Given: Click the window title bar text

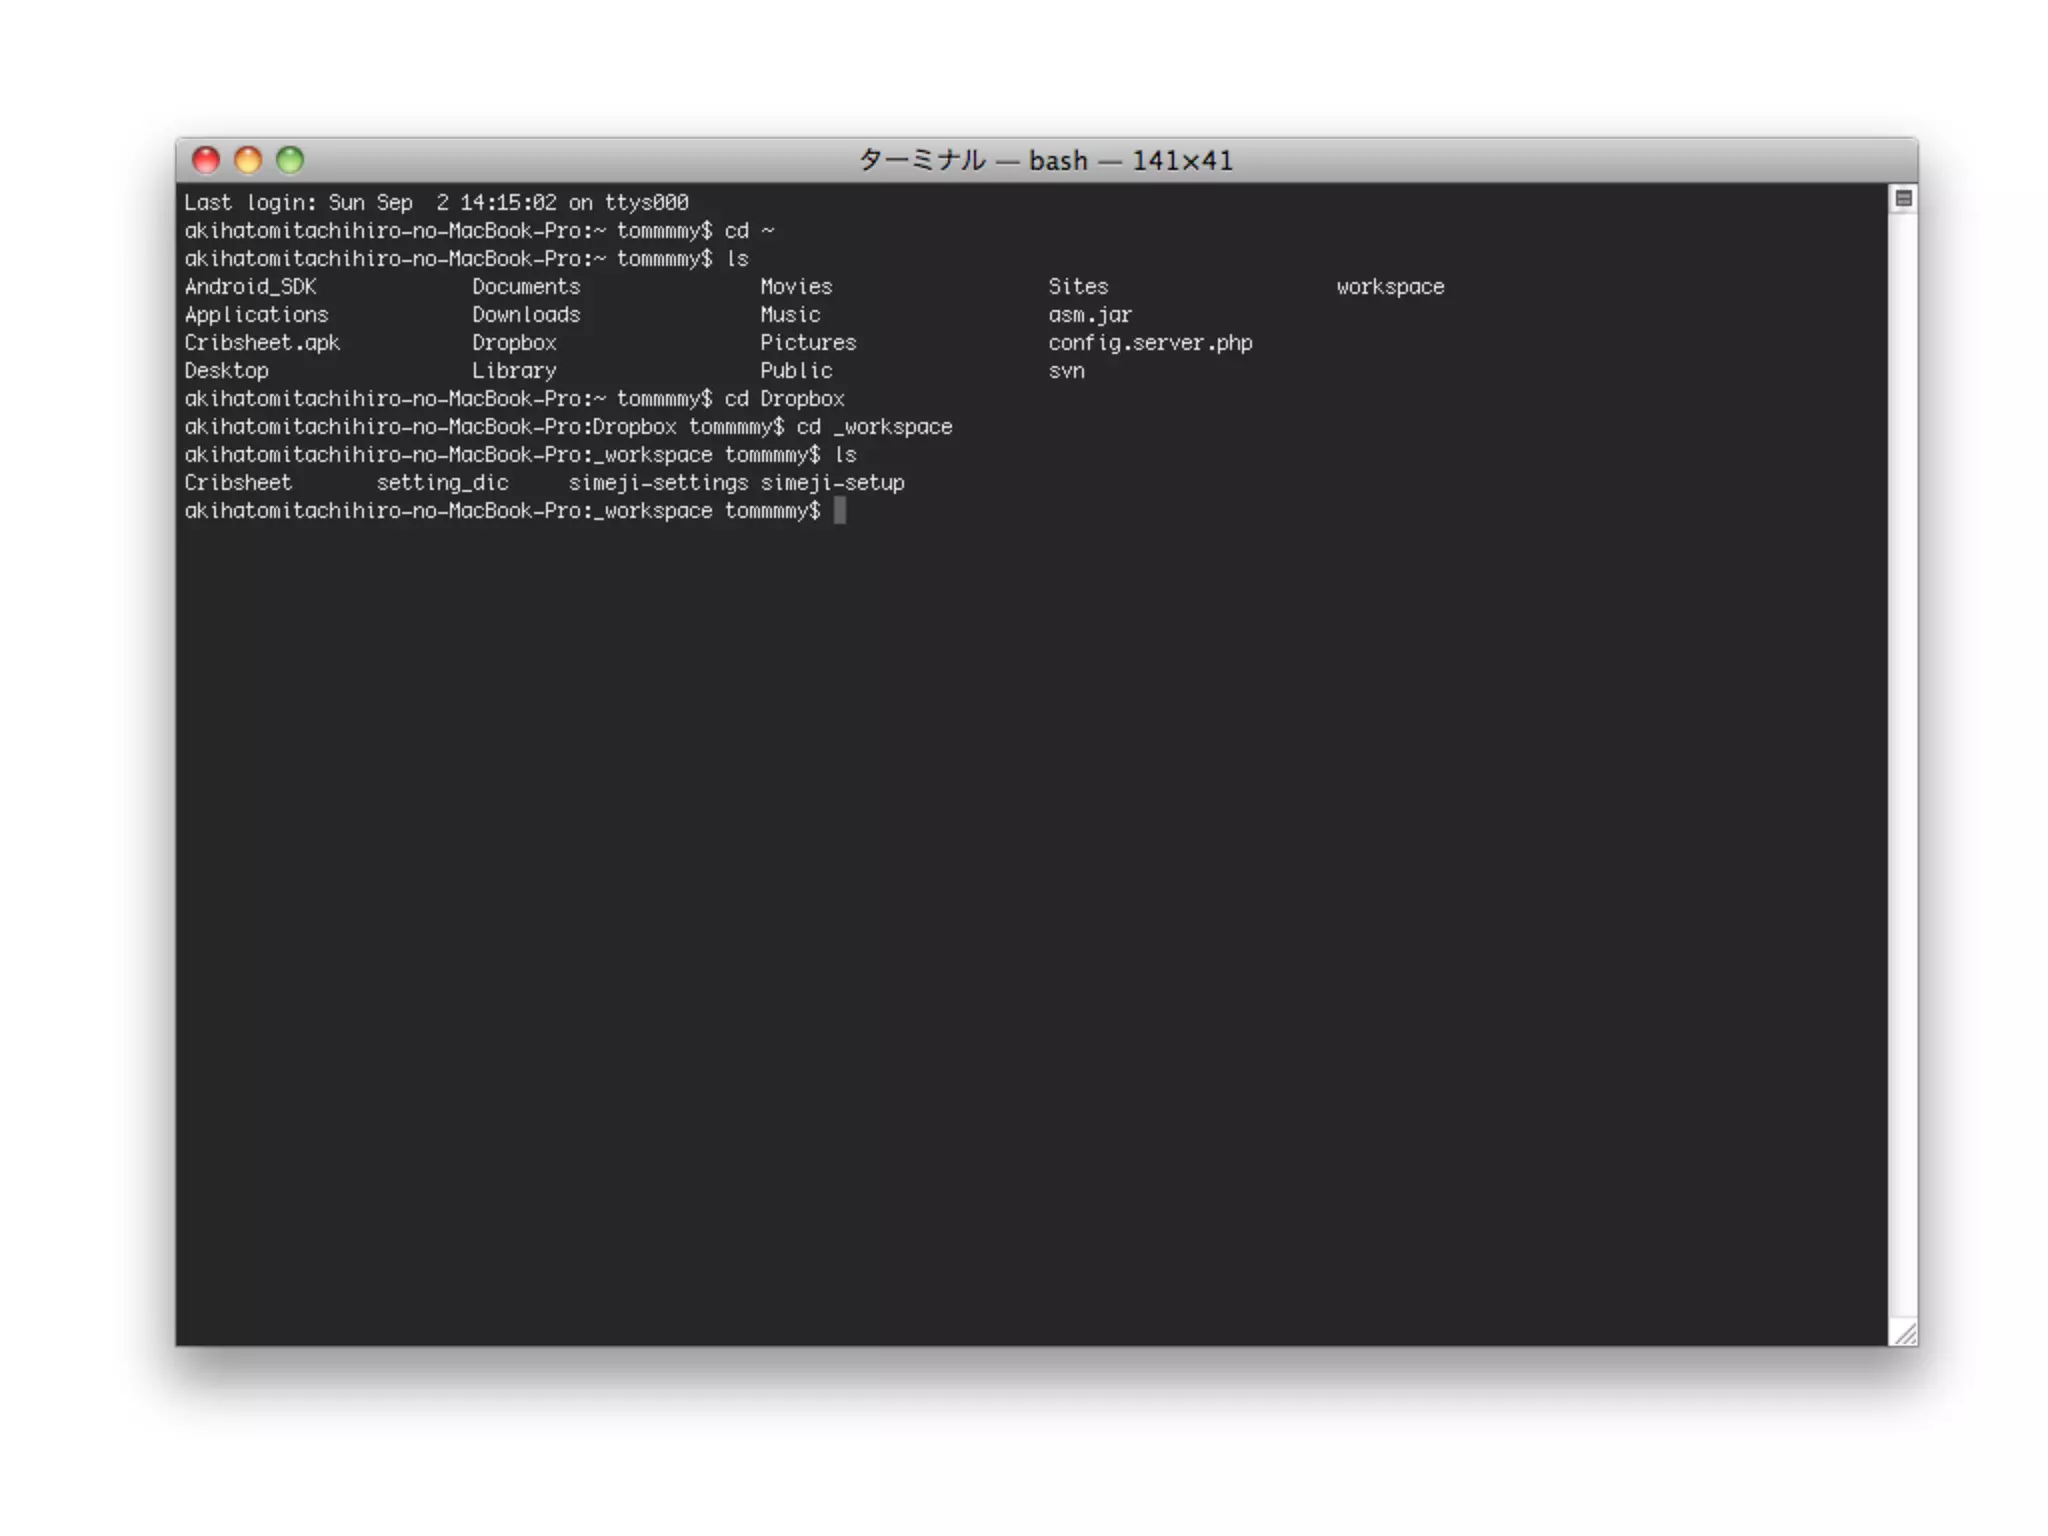Looking at the screenshot, I should coord(1045,160).
